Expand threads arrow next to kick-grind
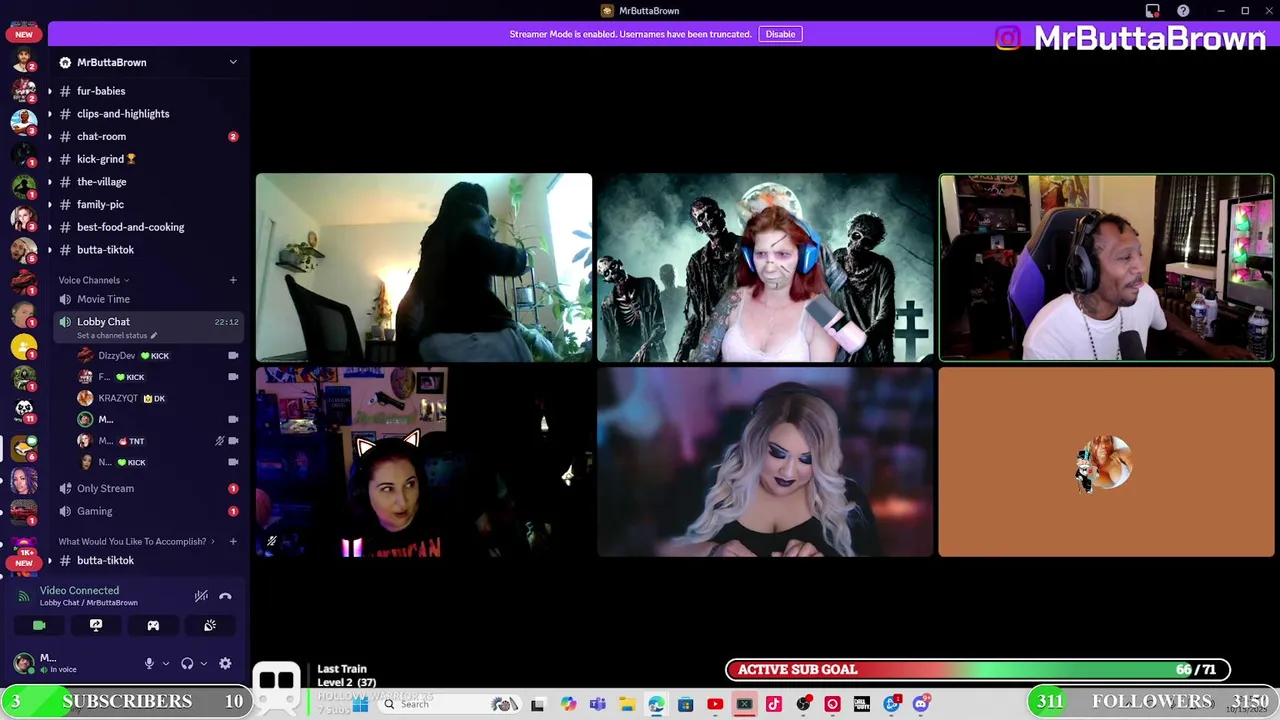Screen dimensions: 1280x720 coord(49,159)
